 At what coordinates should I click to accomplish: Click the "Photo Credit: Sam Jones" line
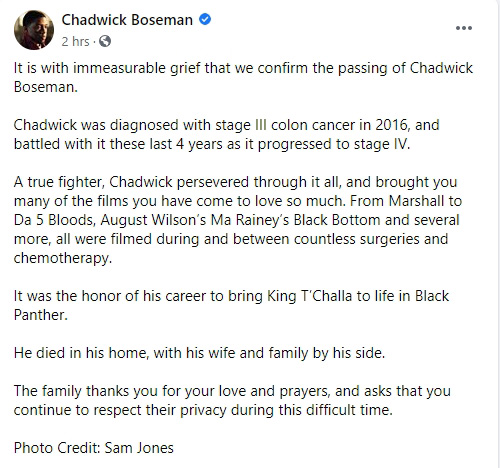coord(94,448)
